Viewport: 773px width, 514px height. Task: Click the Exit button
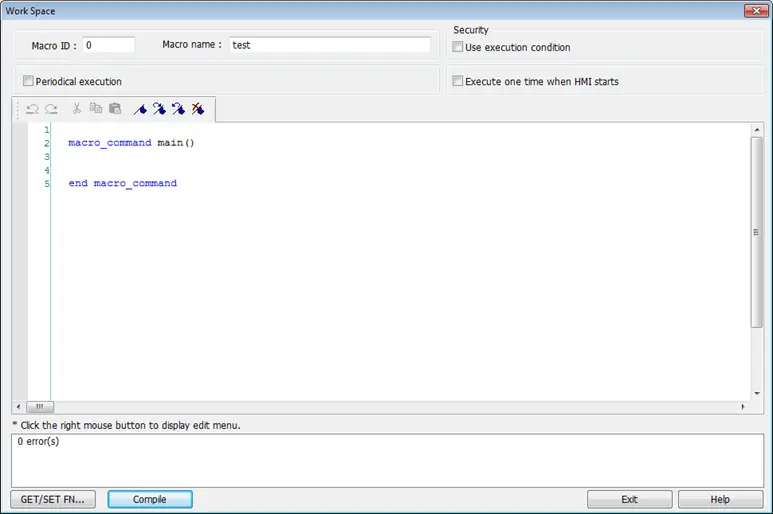point(630,499)
